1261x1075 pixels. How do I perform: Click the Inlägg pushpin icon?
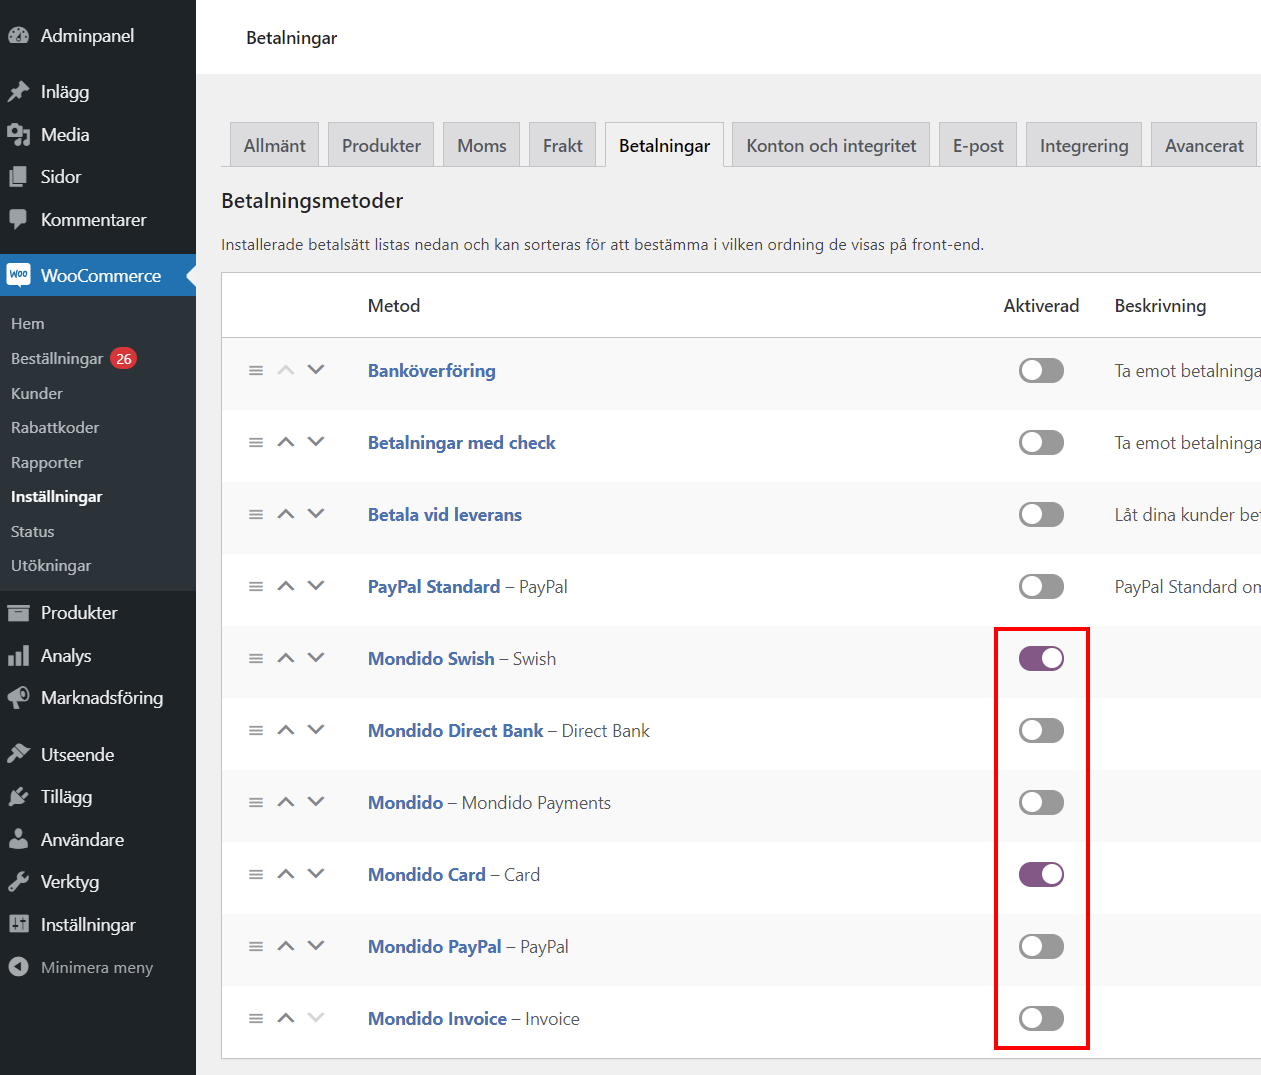[x=18, y=92]
